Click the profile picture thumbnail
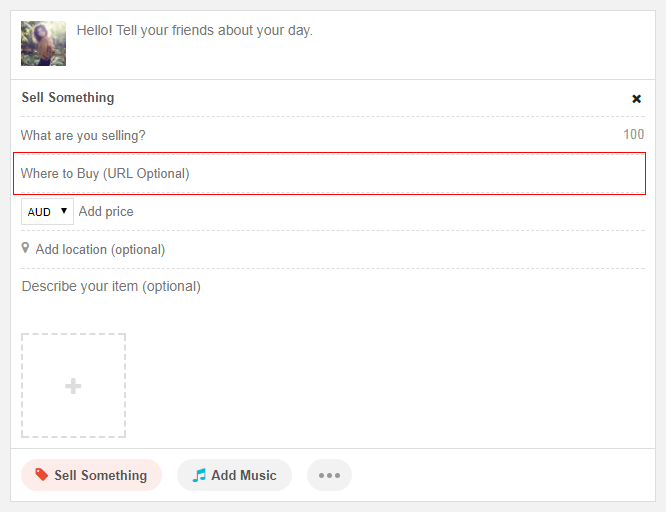Screen dimensions: 667x512 coord(43,43)
